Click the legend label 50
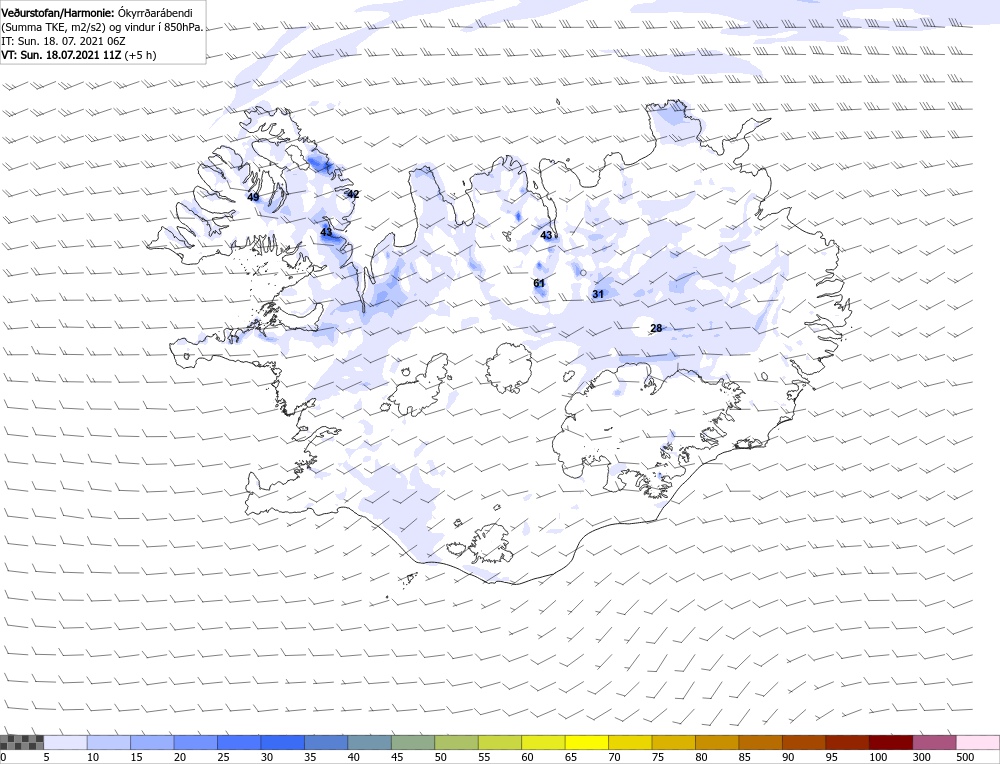The image size is (1000, 764). click(441, 757)
